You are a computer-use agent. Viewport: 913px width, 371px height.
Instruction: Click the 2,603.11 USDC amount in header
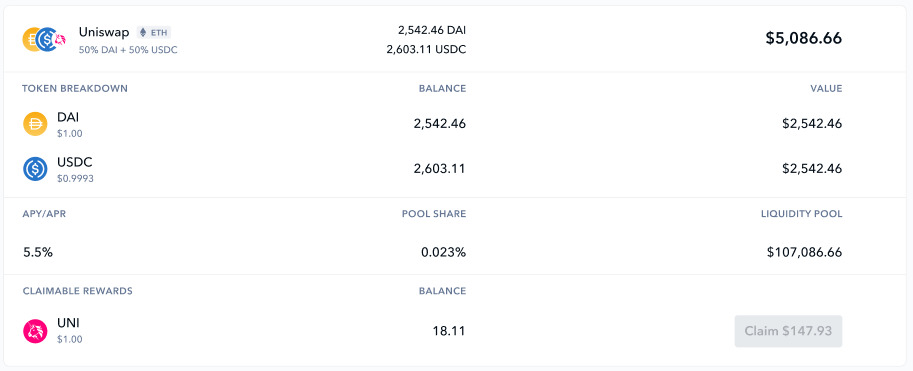[426, 50]
